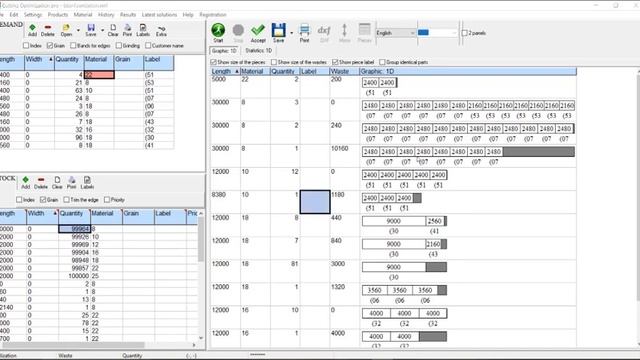Click Delete icon in Demand toolbar
The width and height of the screenshot is (640, 360).
pyautogui.click(x=48, y=30)
